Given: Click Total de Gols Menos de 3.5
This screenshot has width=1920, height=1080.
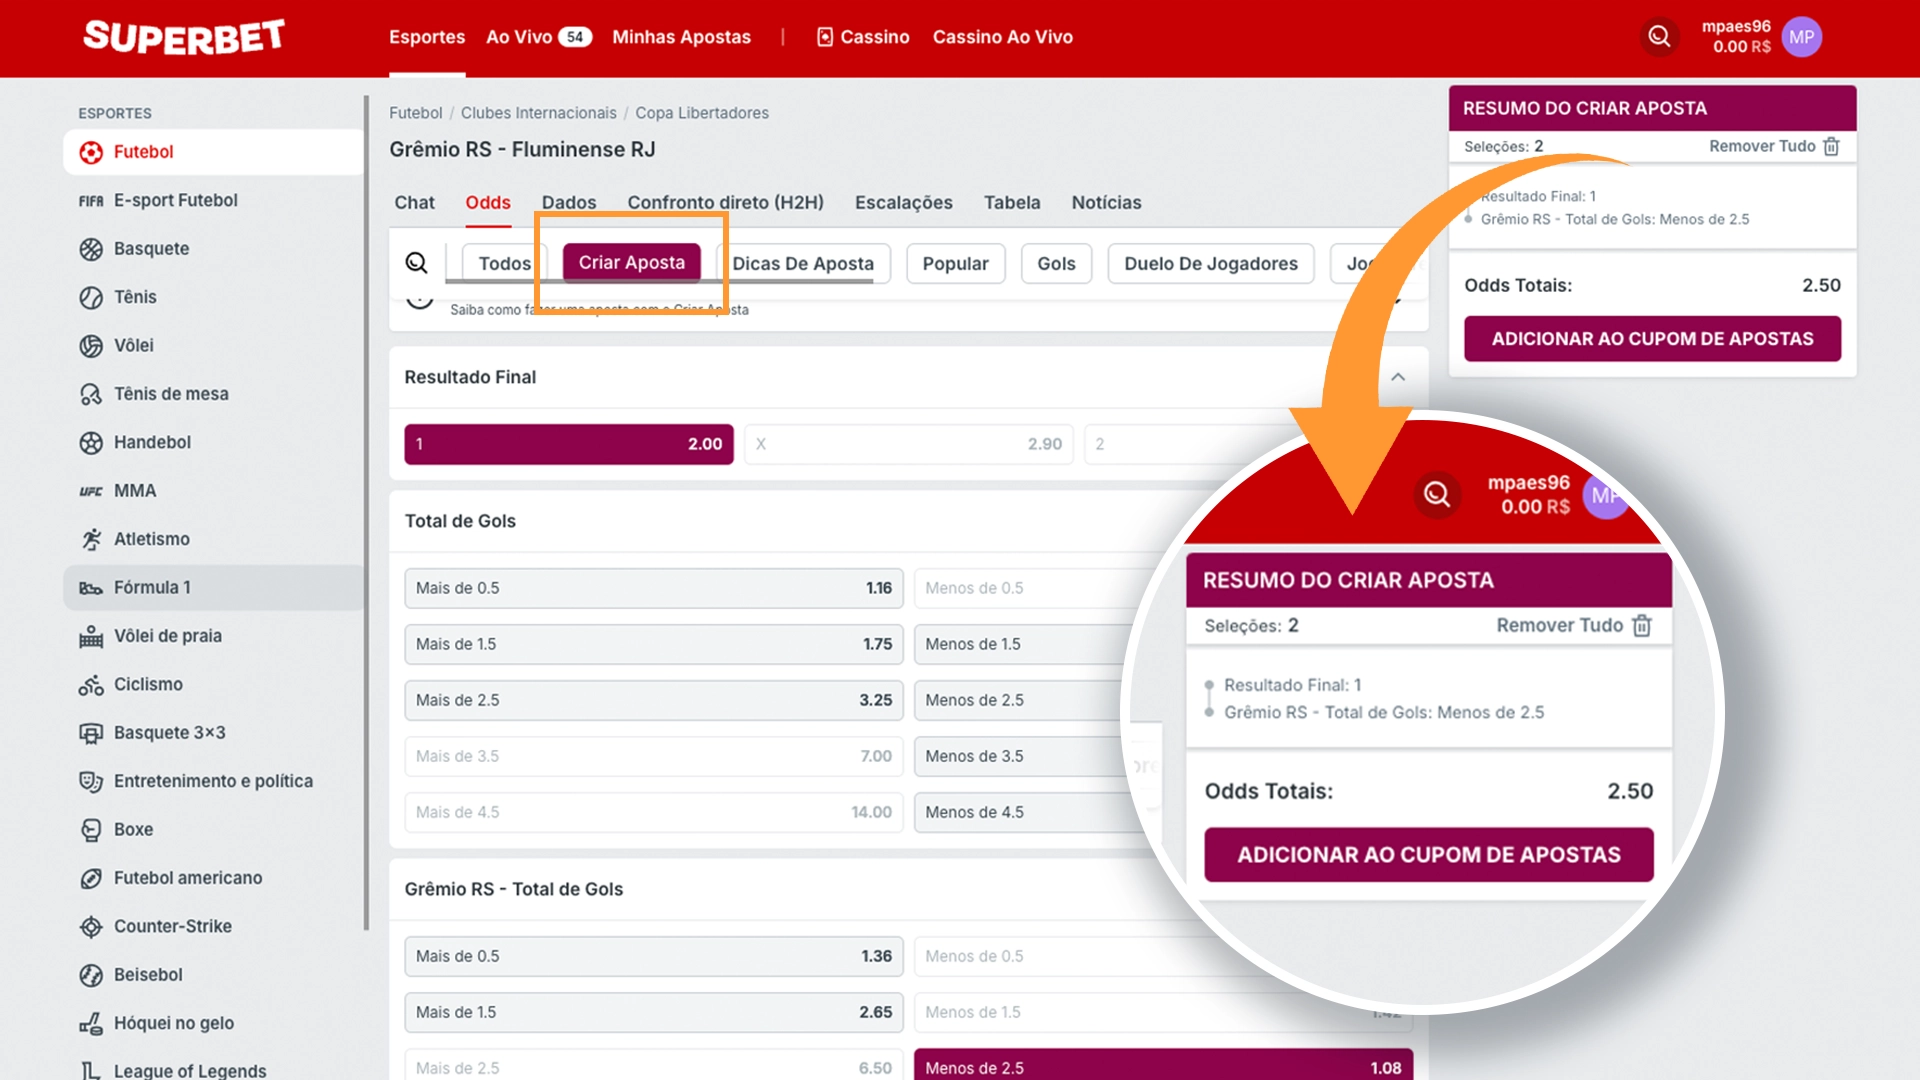Looking at the screenshot, I should [x=1030, y=756].
